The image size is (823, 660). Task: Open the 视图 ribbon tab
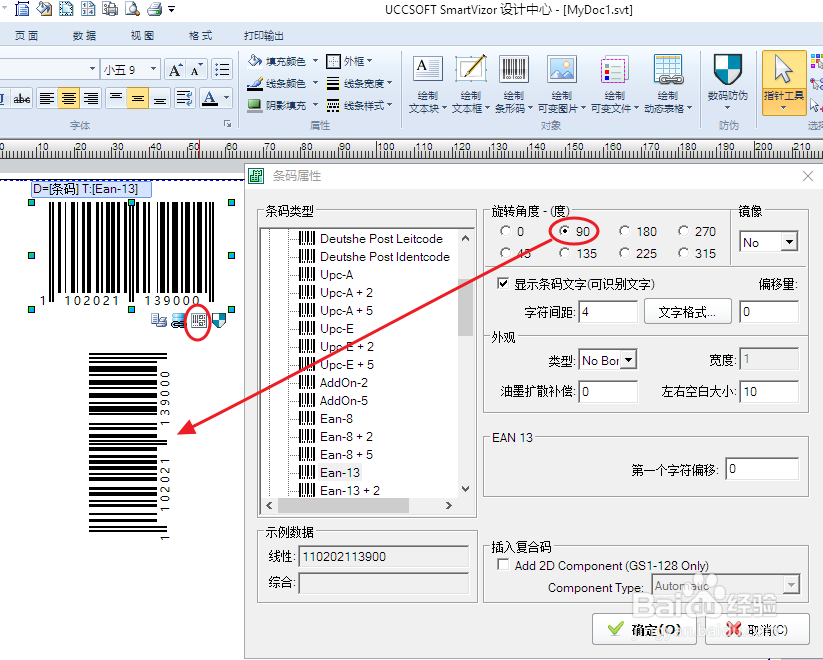(x=142, y=35)
